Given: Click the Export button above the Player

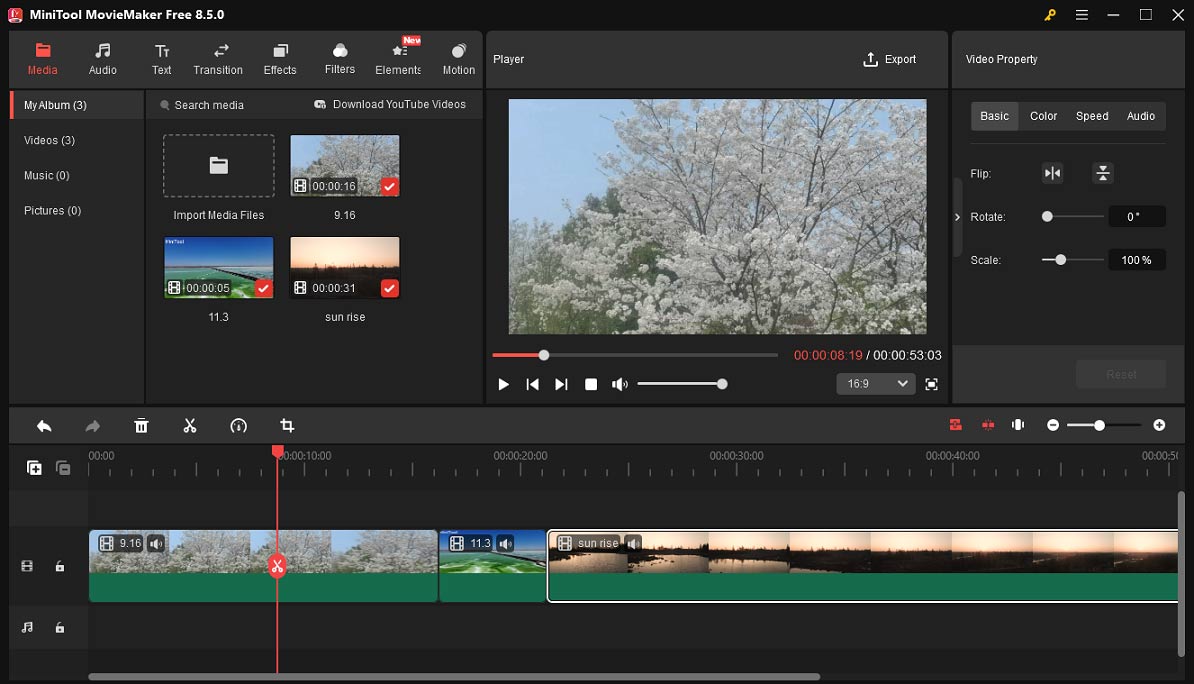Looking at the screenshot, I should coord(890,58).
